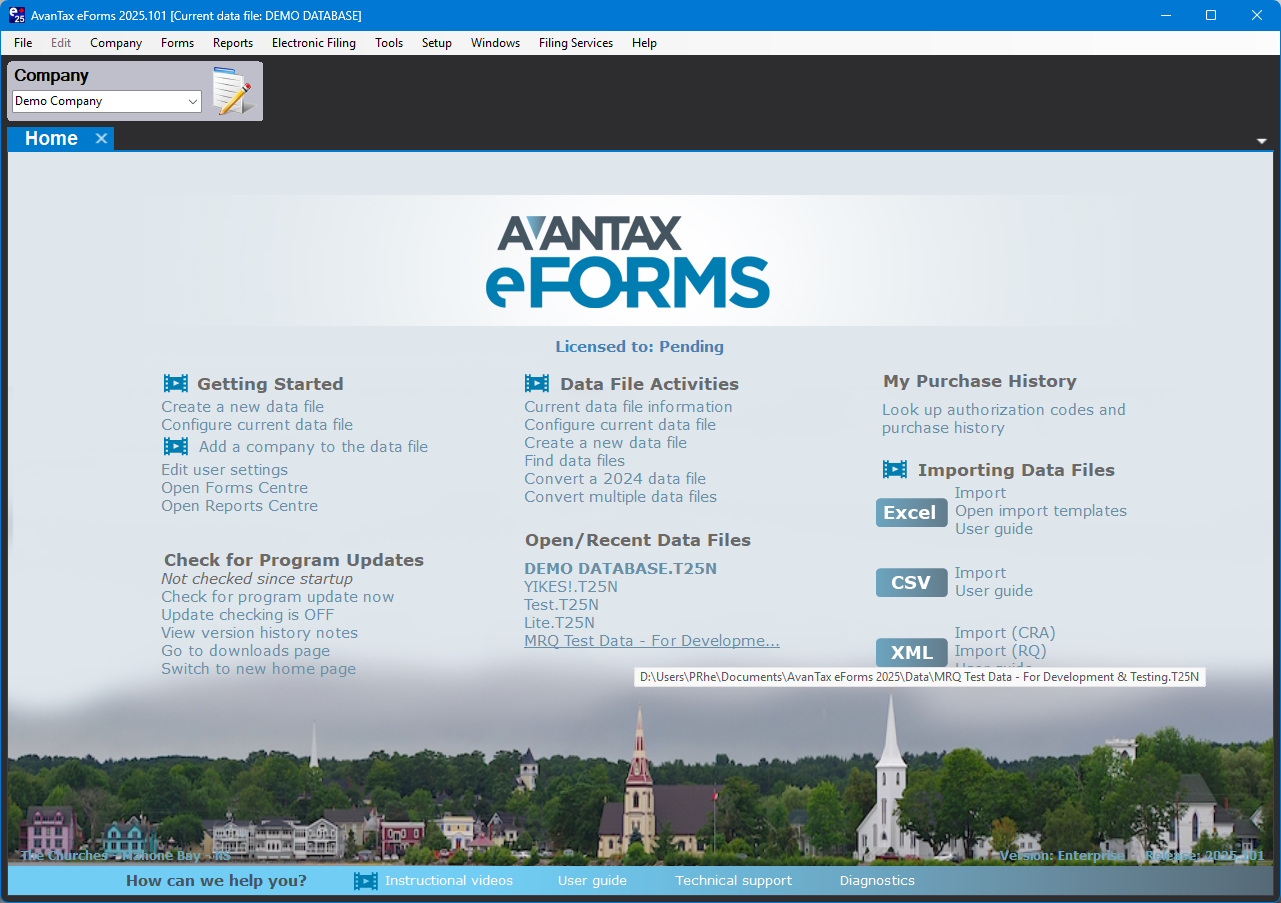Image resolution: width=1281 pixels, height=903 pixels.
Task: Click Open Reports Centre
Action: tap(239, 506)
